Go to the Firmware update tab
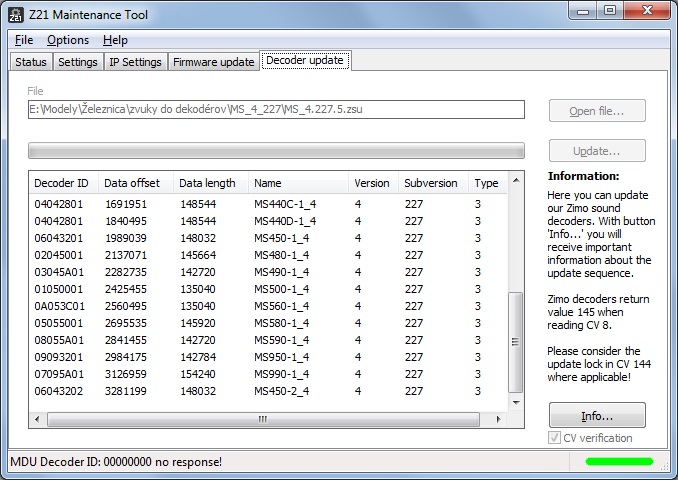This screenshot has height=480, width=678. click(213, 62)
